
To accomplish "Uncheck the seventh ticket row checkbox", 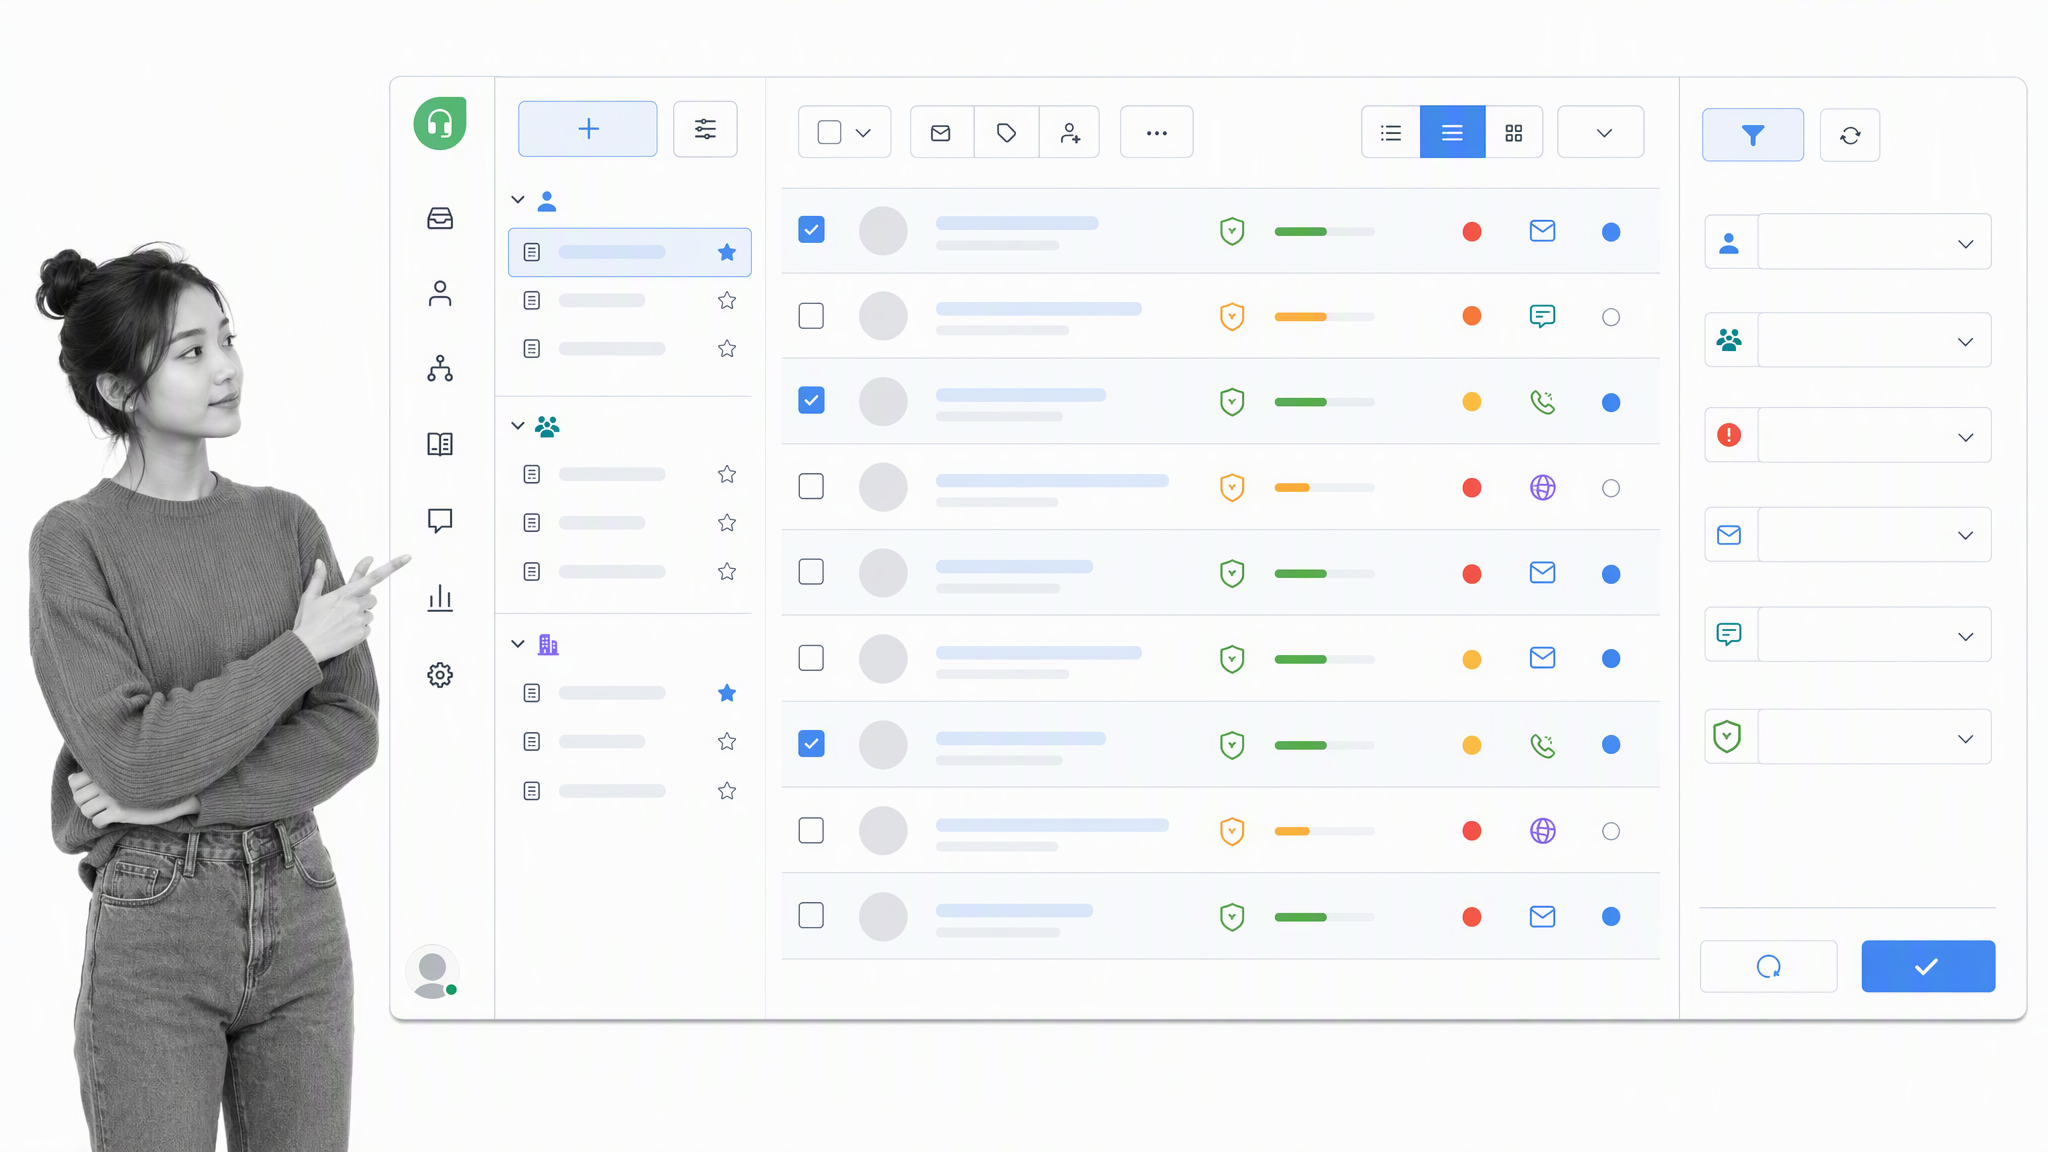I will [811, 744].
